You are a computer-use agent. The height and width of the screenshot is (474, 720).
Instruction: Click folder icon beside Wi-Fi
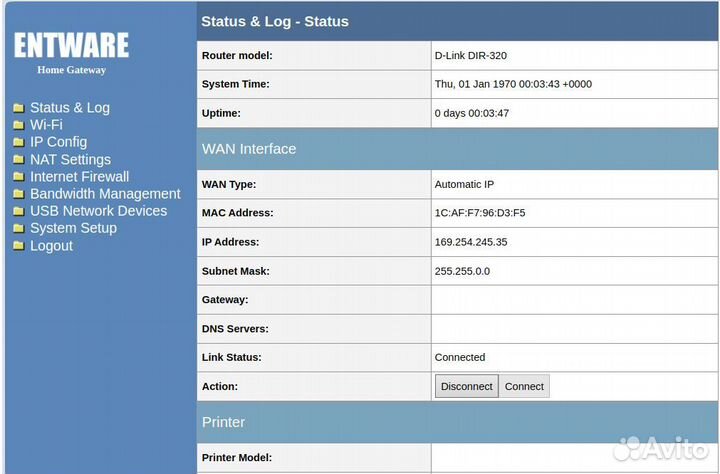tap(18, 125)
